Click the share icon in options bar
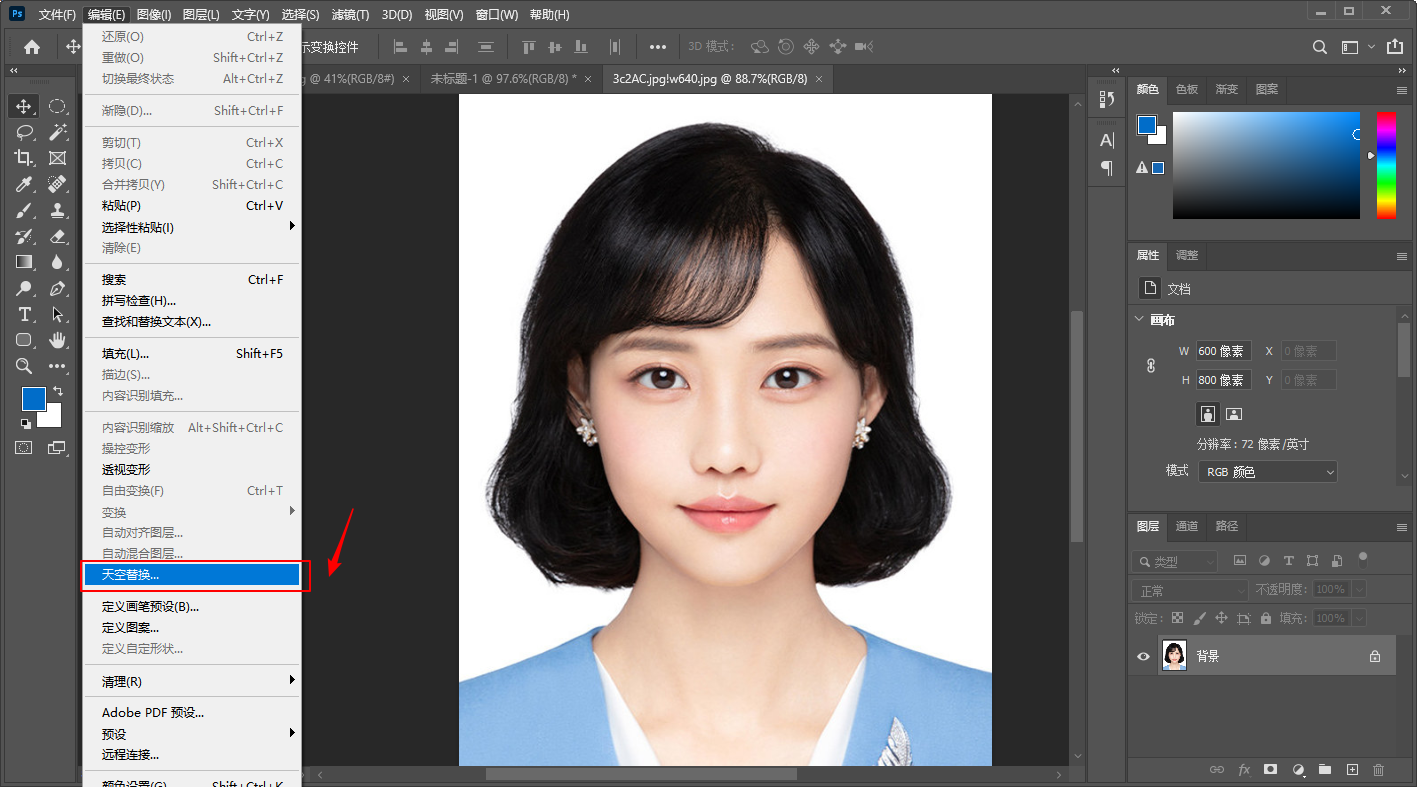This screenshot has height=787, width=1417. 1395,47
